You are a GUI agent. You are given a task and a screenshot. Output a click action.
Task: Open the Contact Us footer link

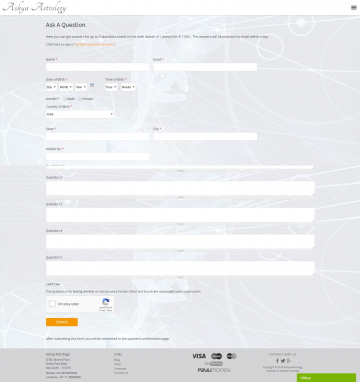point(121,373)
